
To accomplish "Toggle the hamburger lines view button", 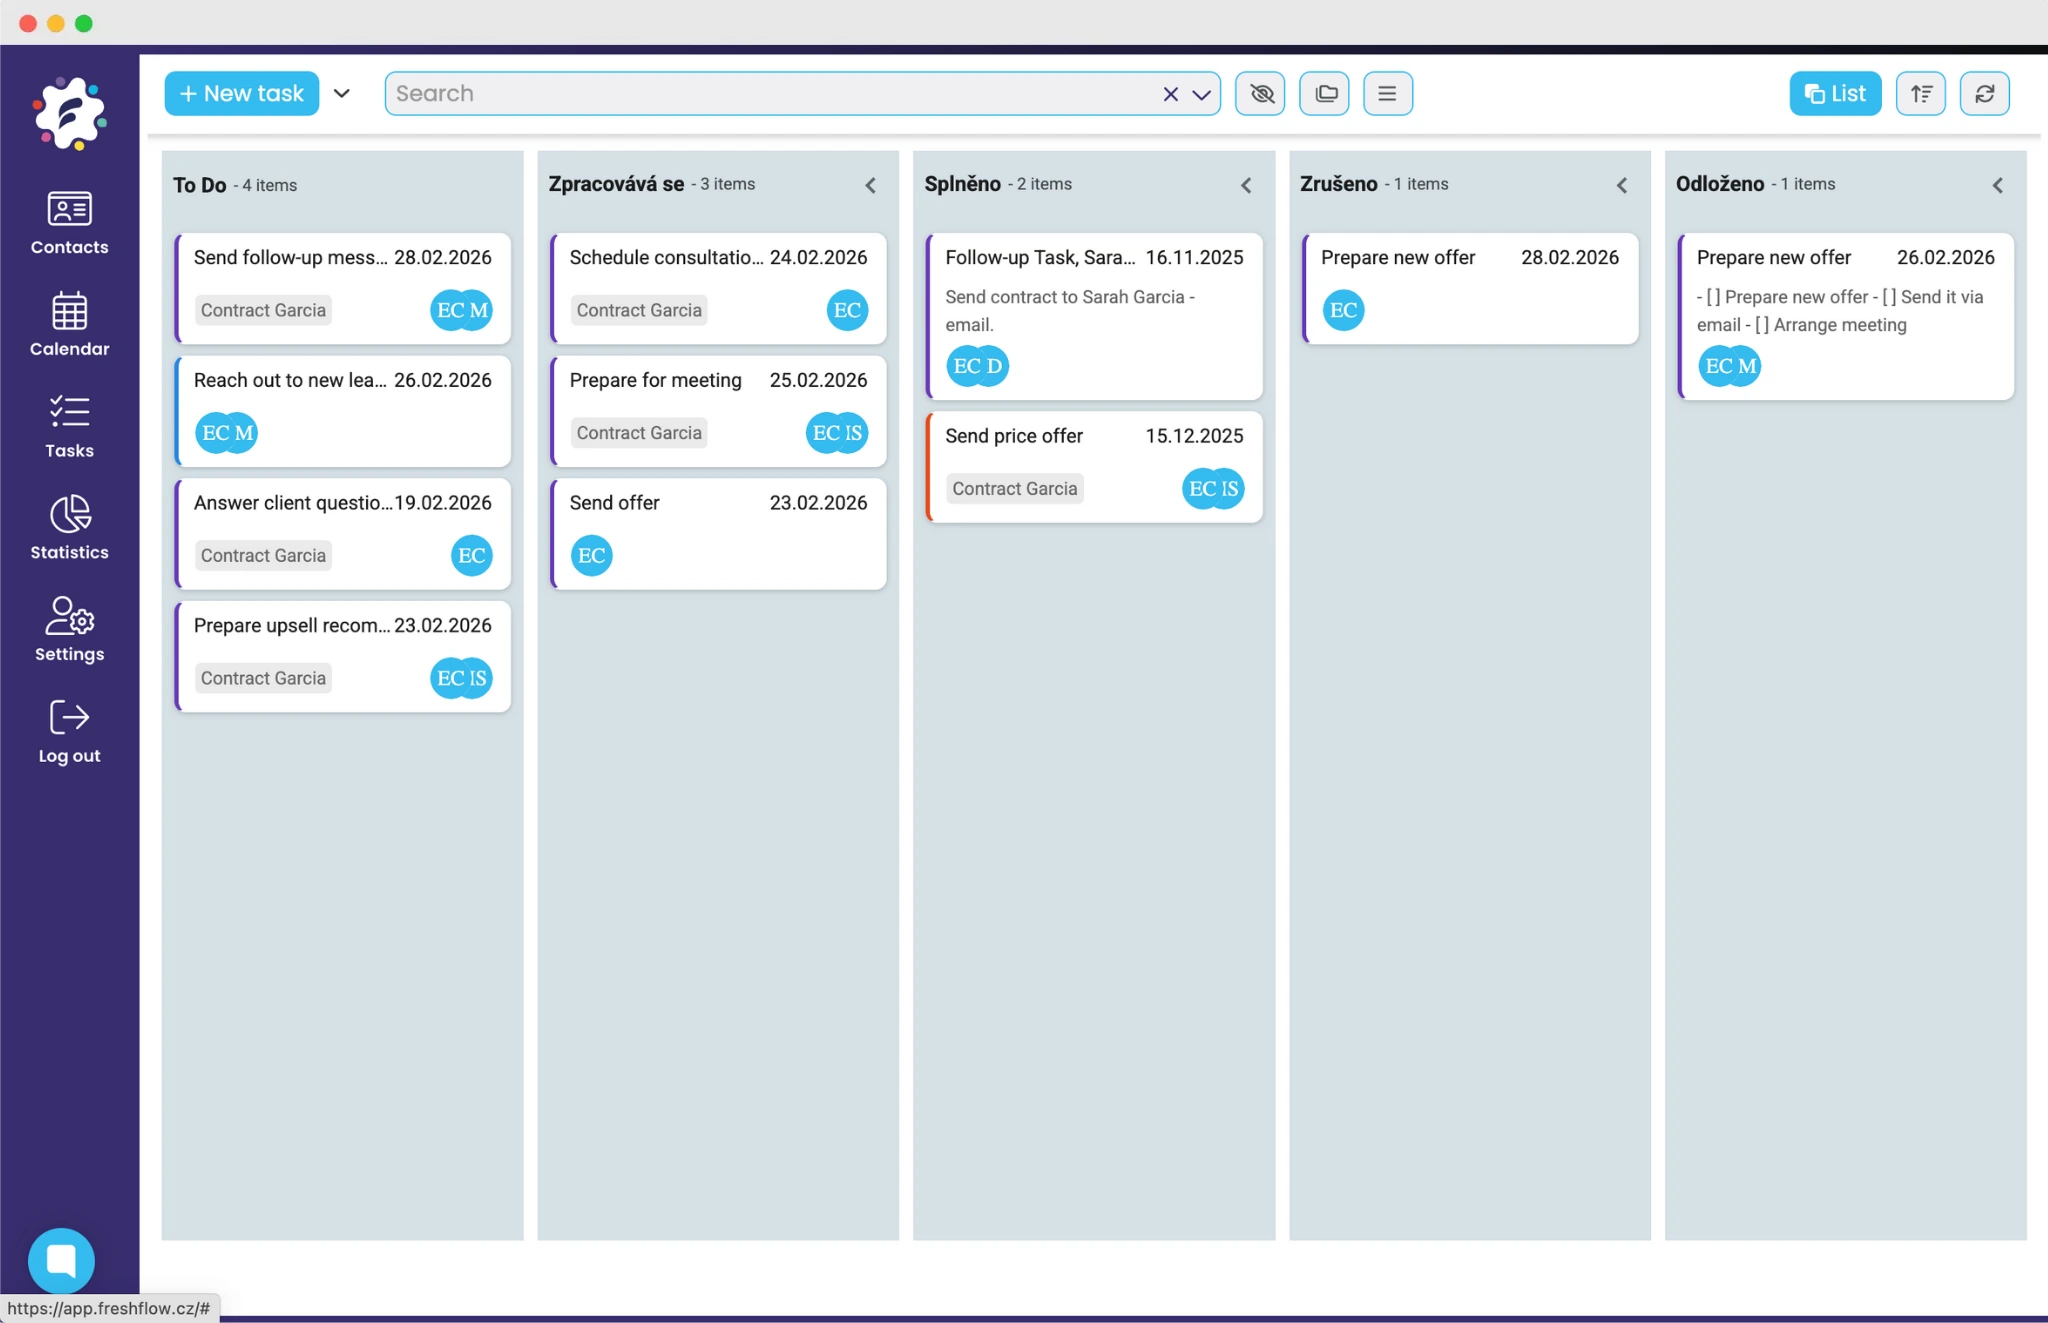I will [1387, 93].
